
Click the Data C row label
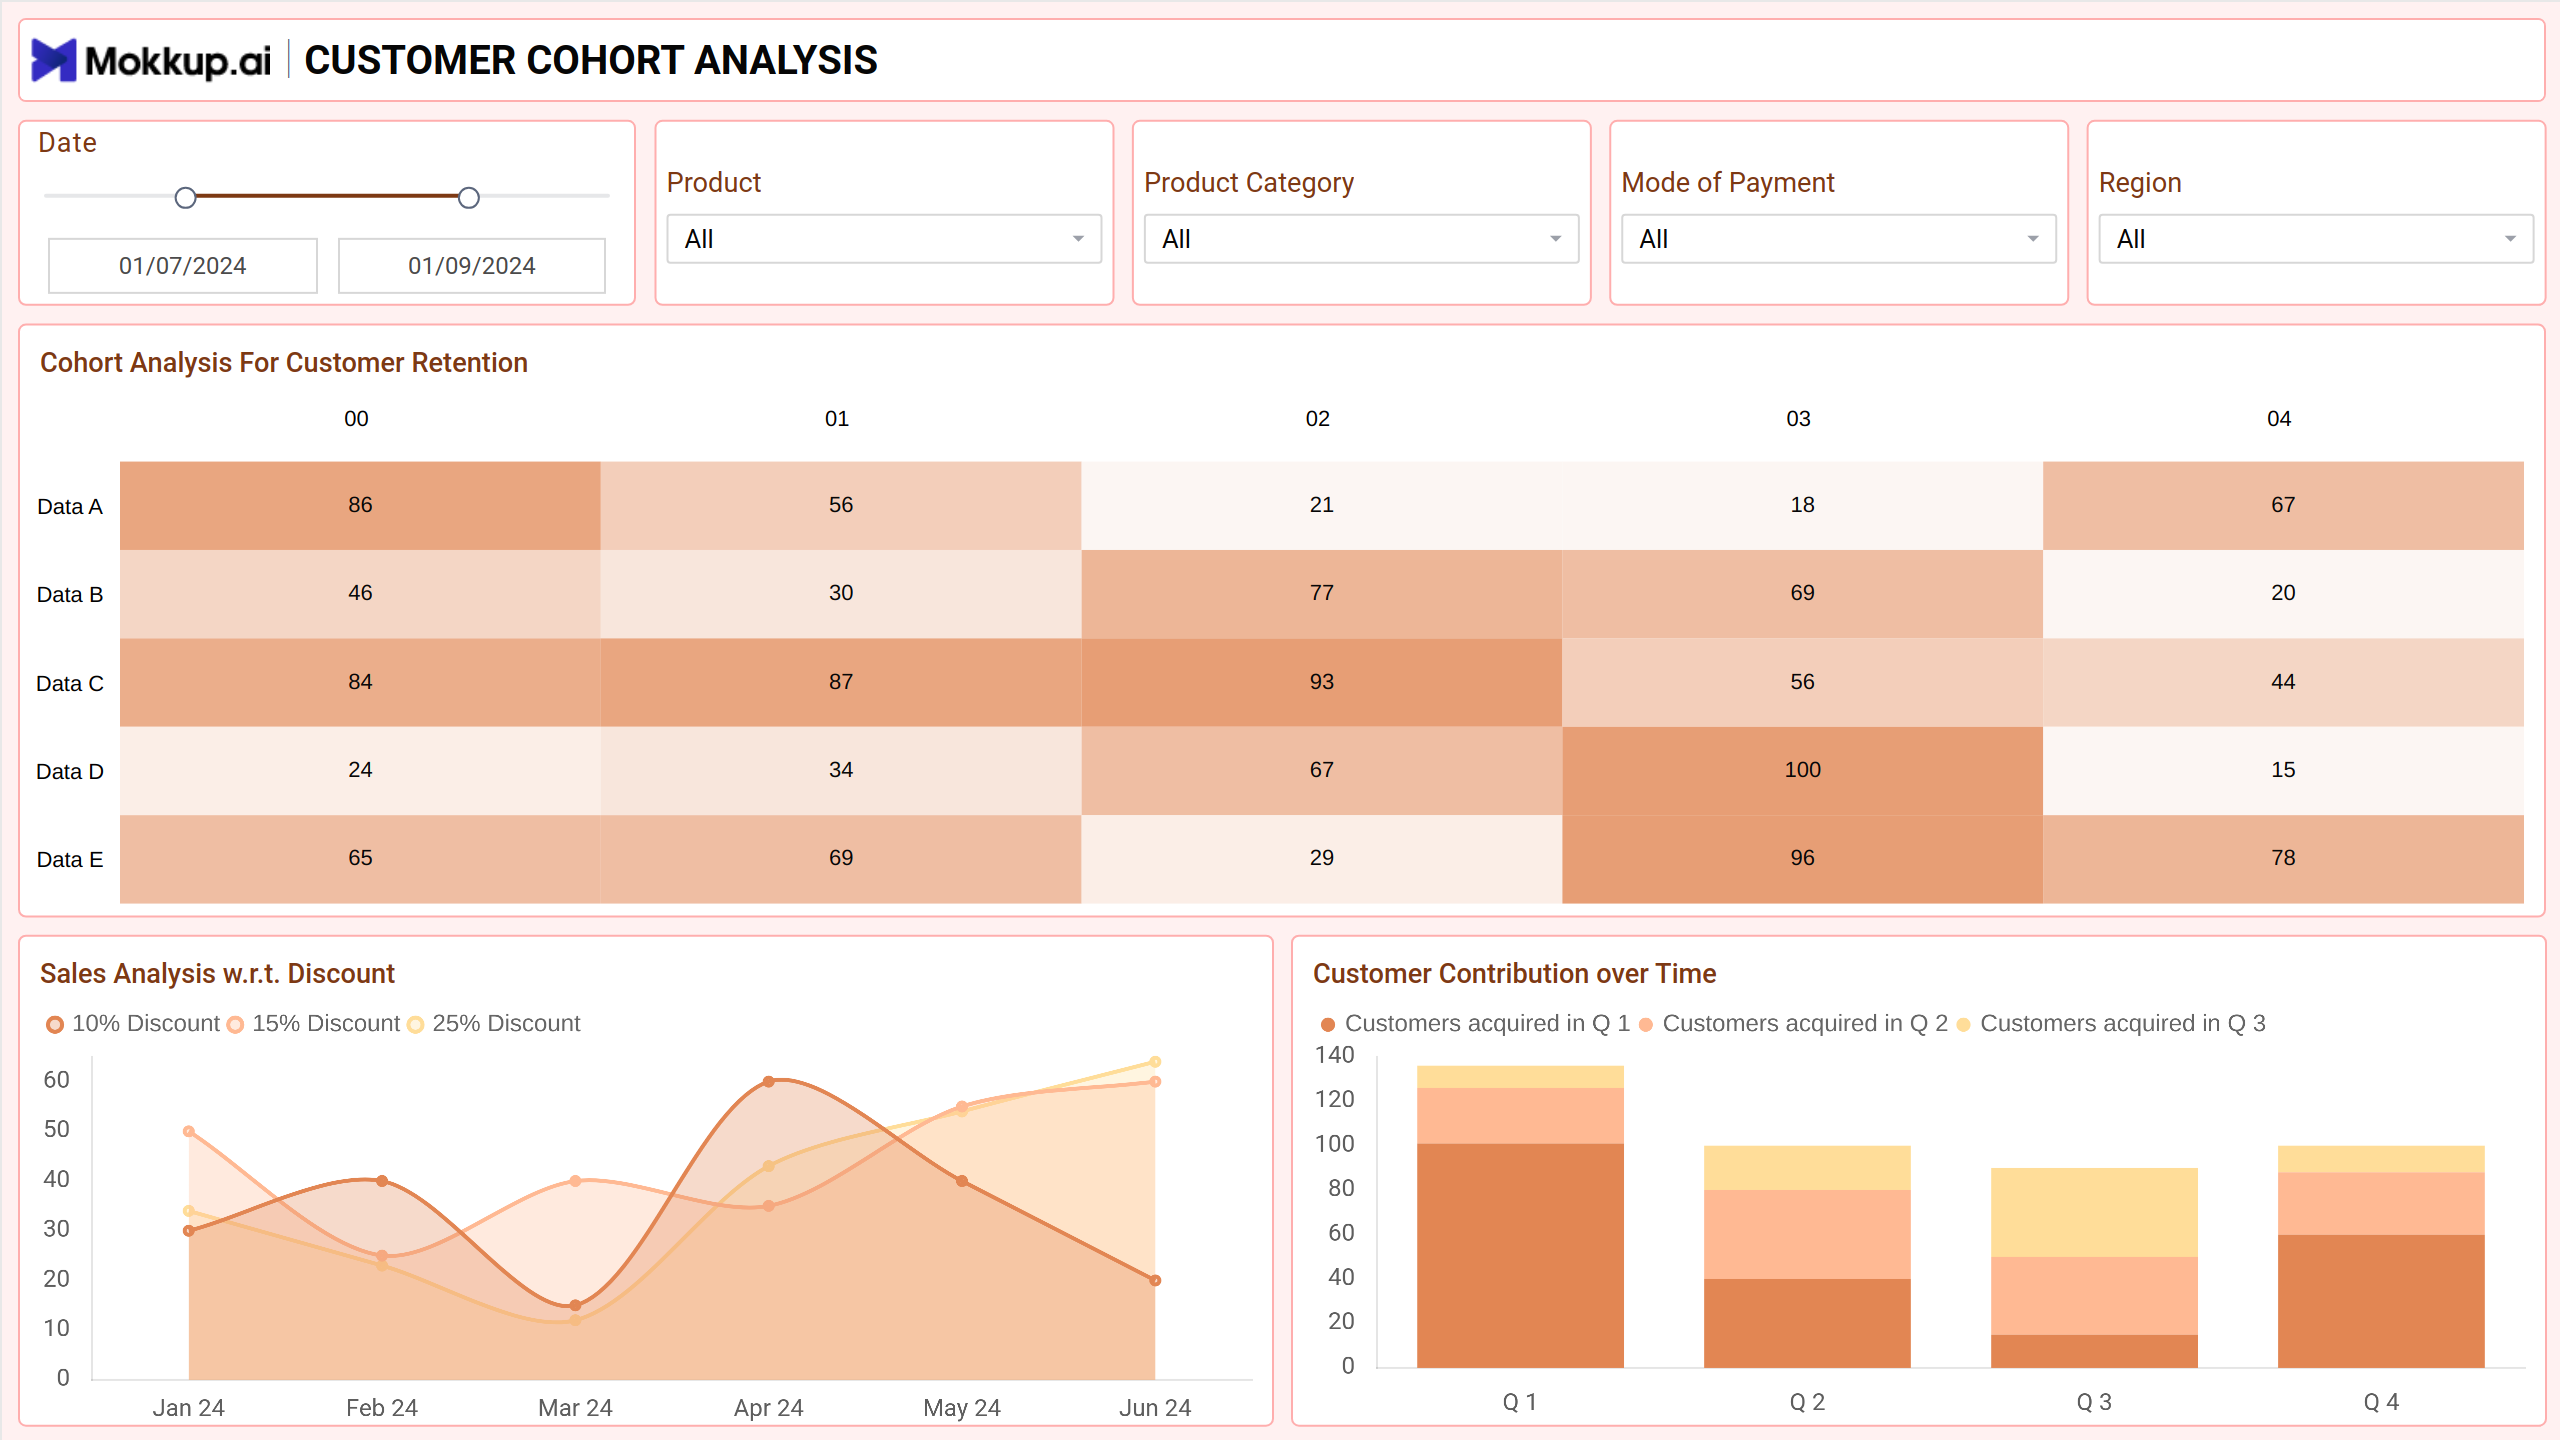click(x=70, y=684)
